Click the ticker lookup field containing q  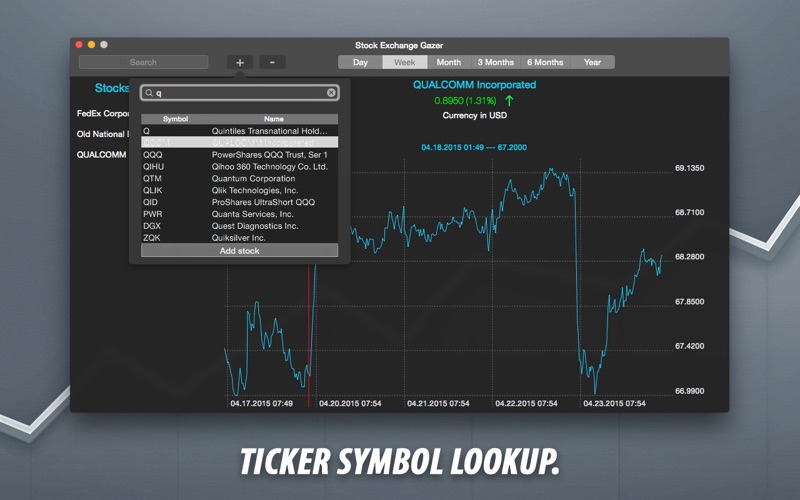click(239, 93)
